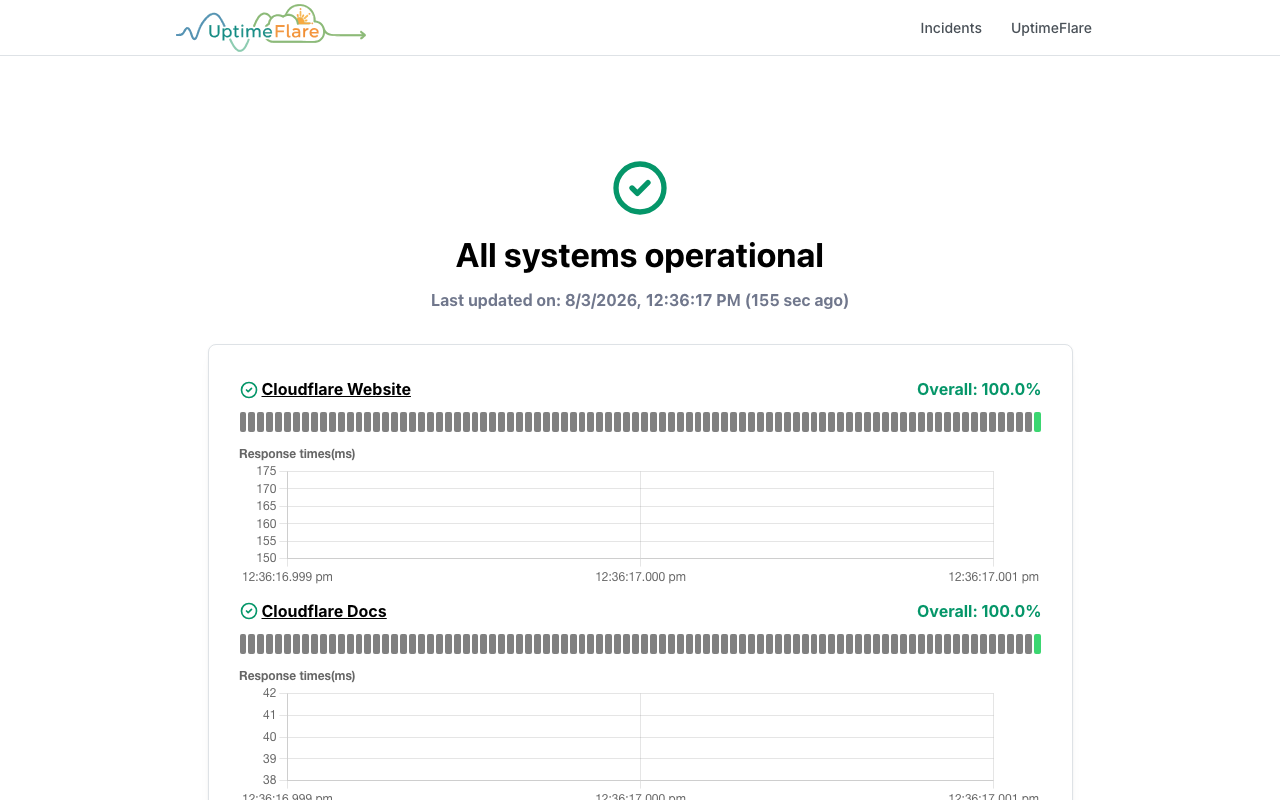Click the 12:36:16.999 pm label under the Website chart
The image size is (1280, 800).
287,577
